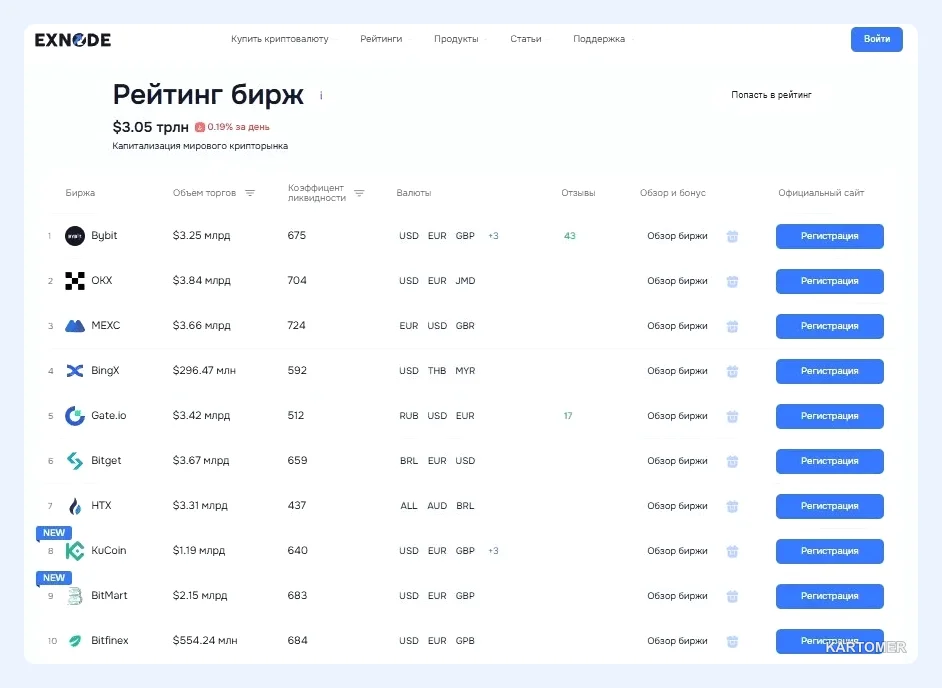
Task: Click the Попасть в рейтинг link
Action: point(771,95)
